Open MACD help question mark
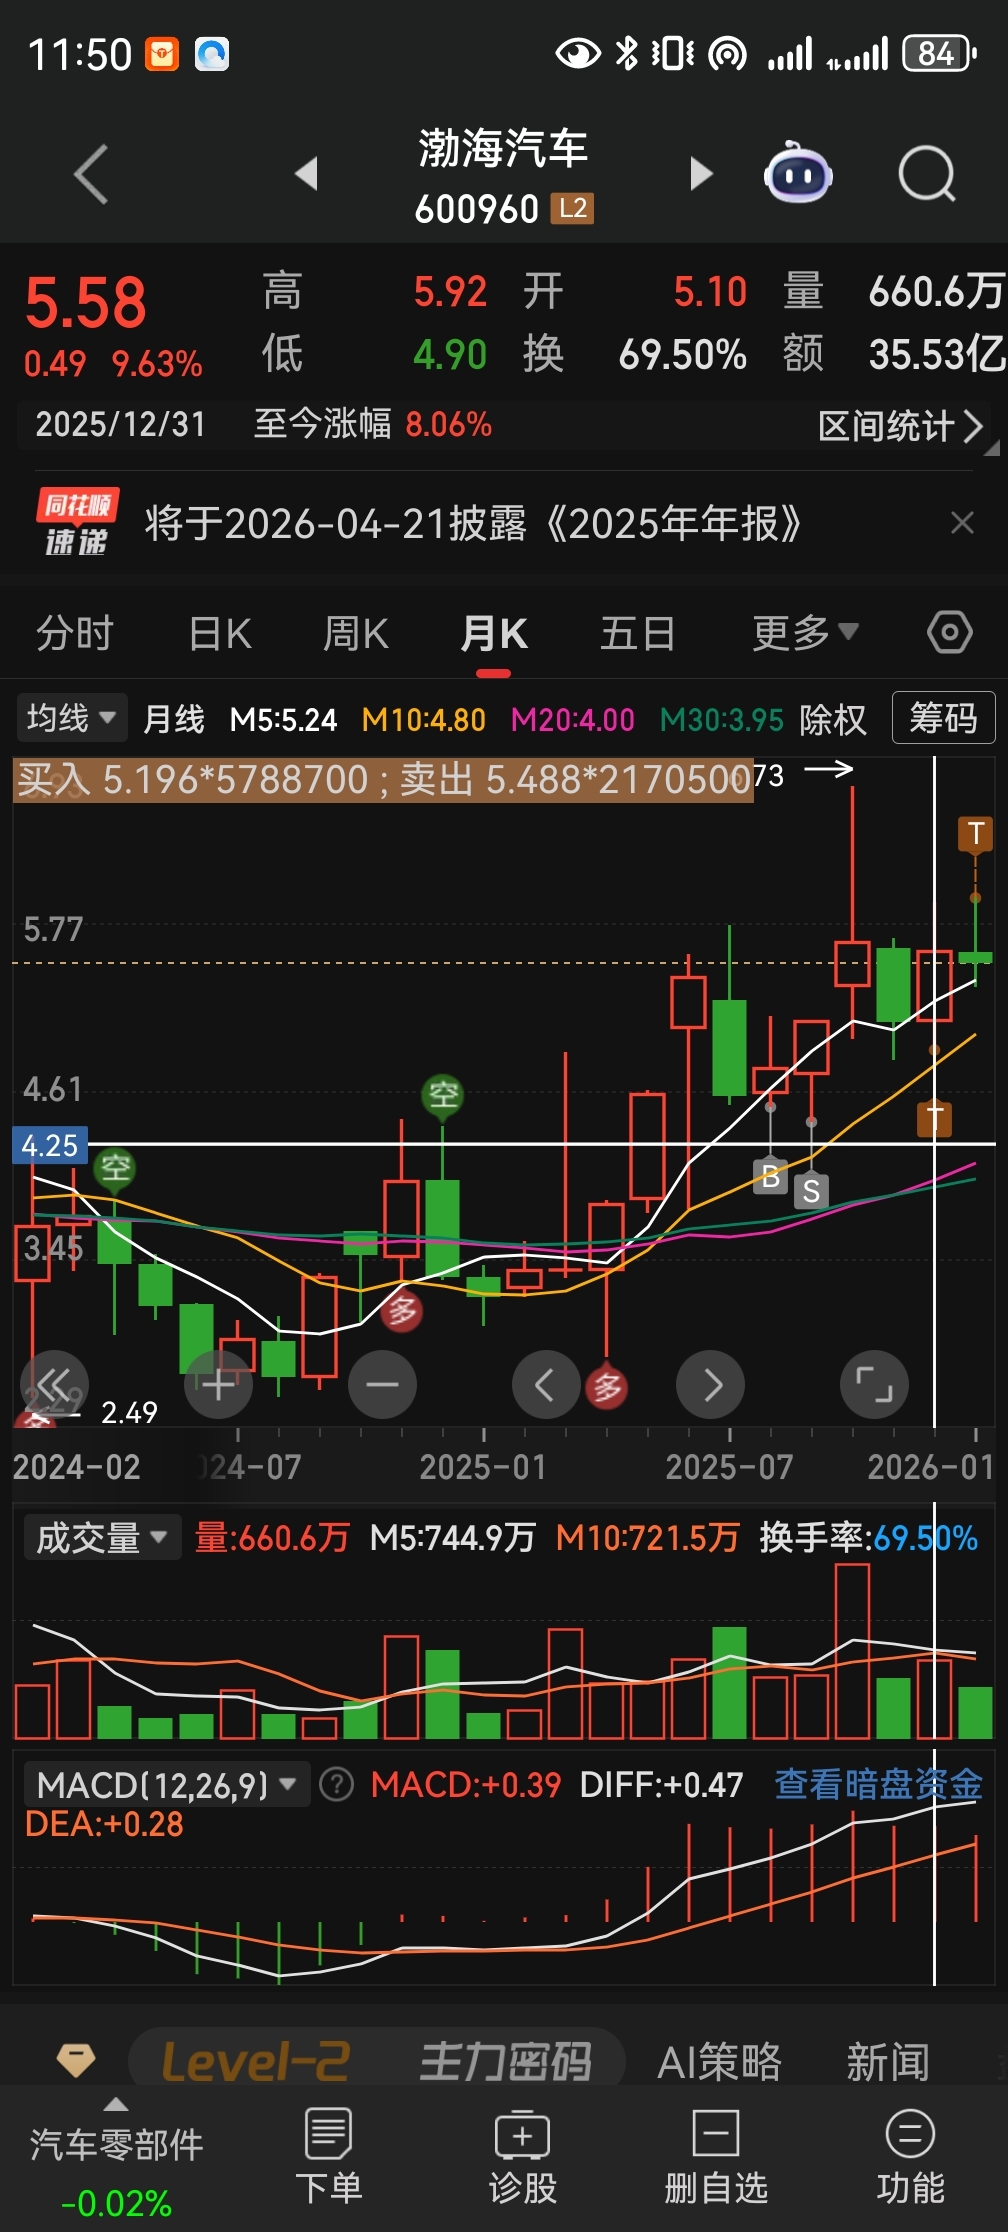 337,1785
